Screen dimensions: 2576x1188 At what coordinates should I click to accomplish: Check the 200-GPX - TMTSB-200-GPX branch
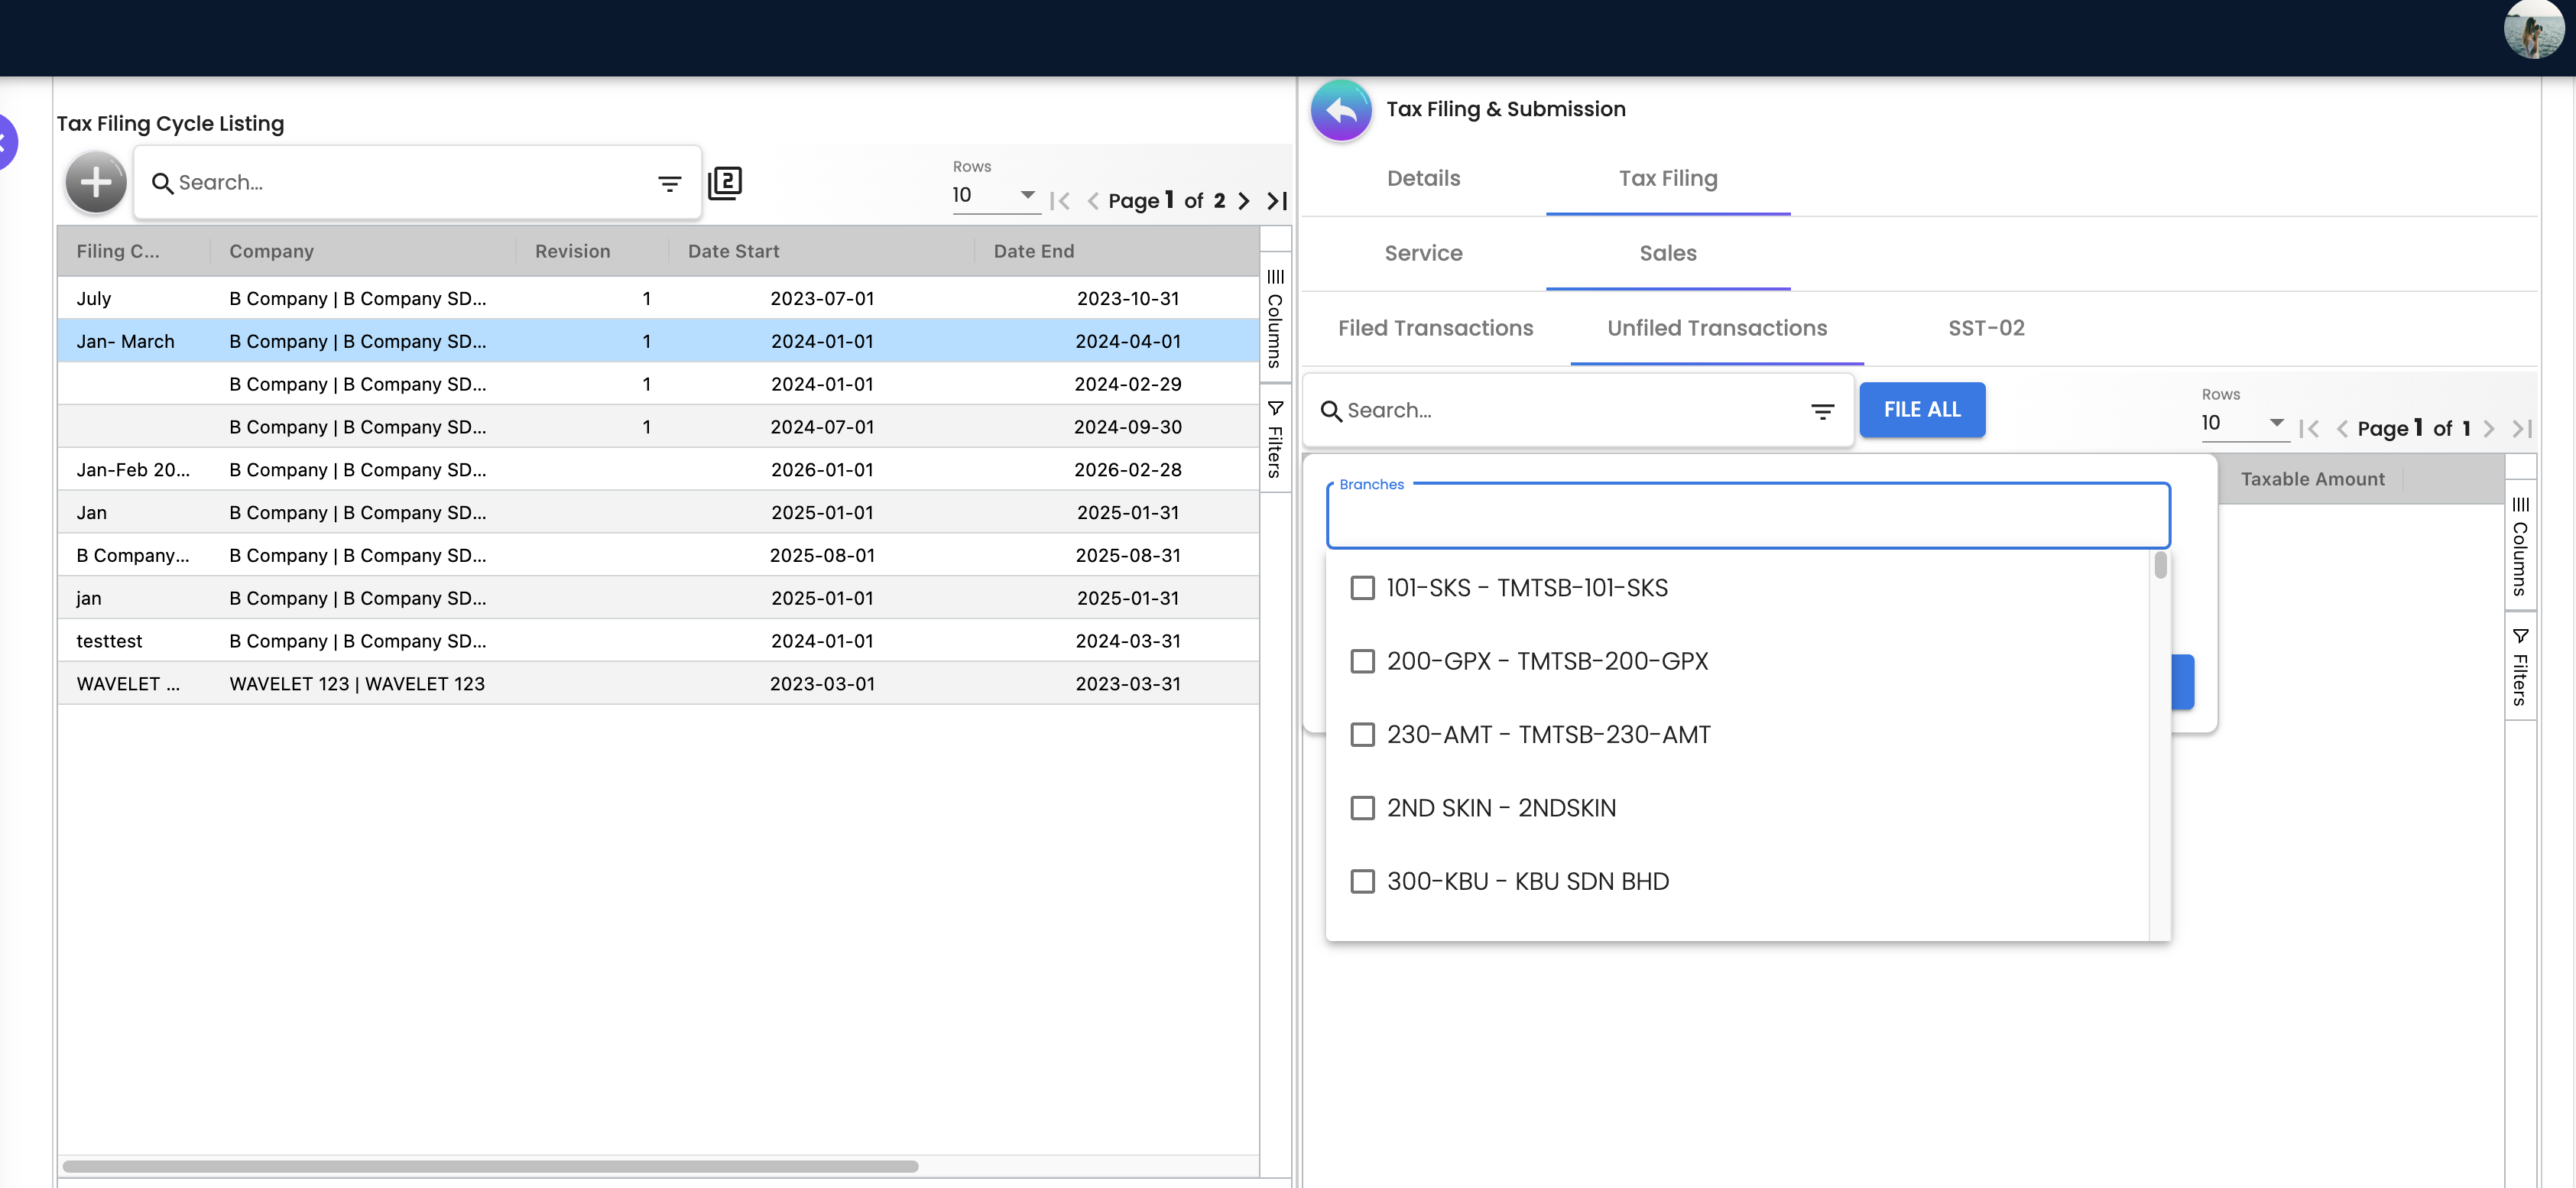tap(1362, 661)
